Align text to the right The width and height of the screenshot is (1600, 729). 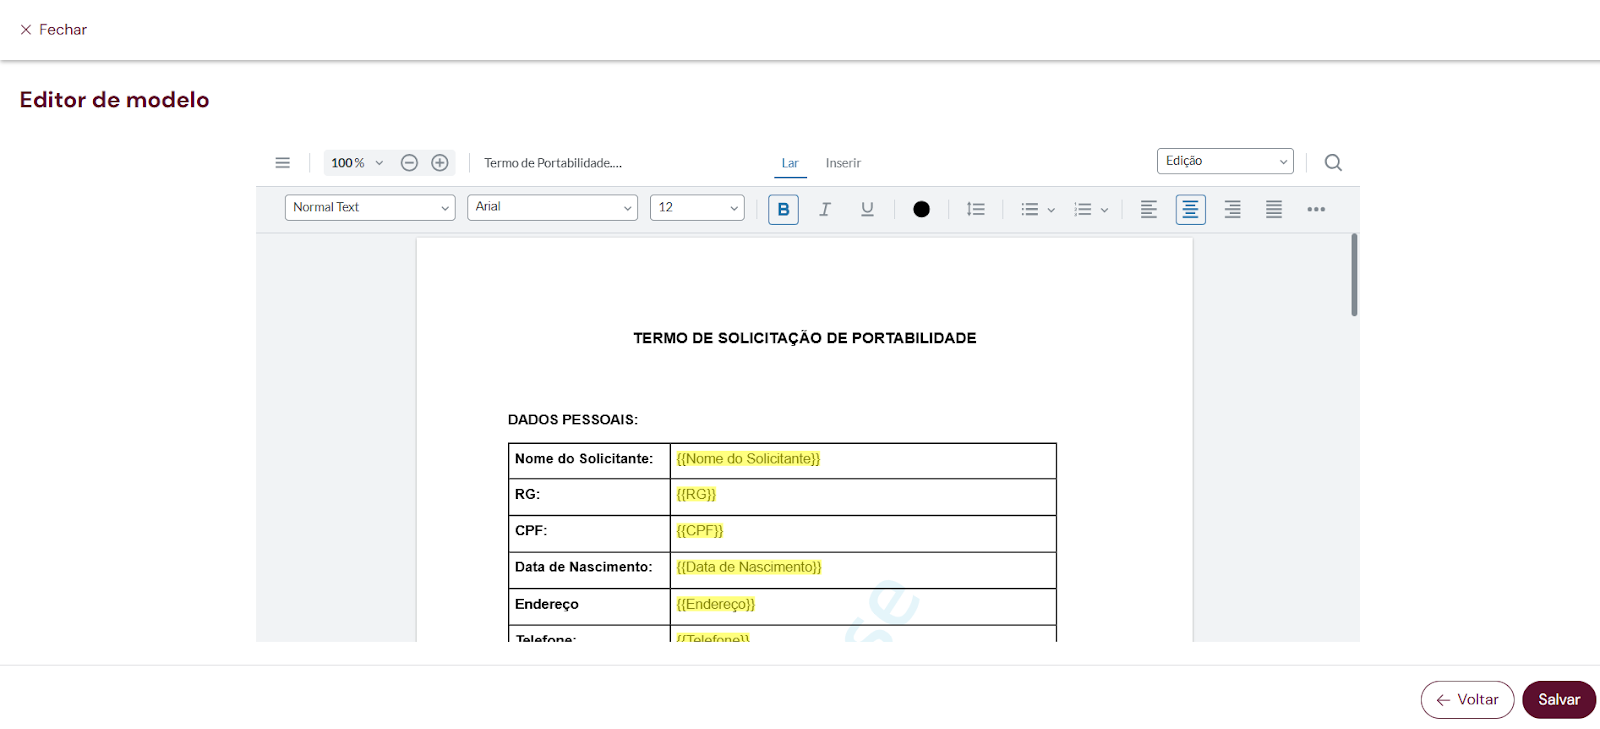coord(1232,209)
